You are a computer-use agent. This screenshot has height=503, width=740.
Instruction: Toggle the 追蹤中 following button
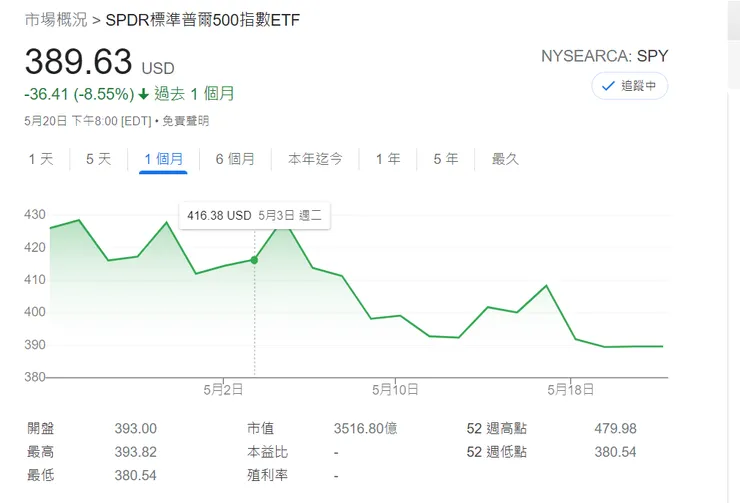point(630,86)
